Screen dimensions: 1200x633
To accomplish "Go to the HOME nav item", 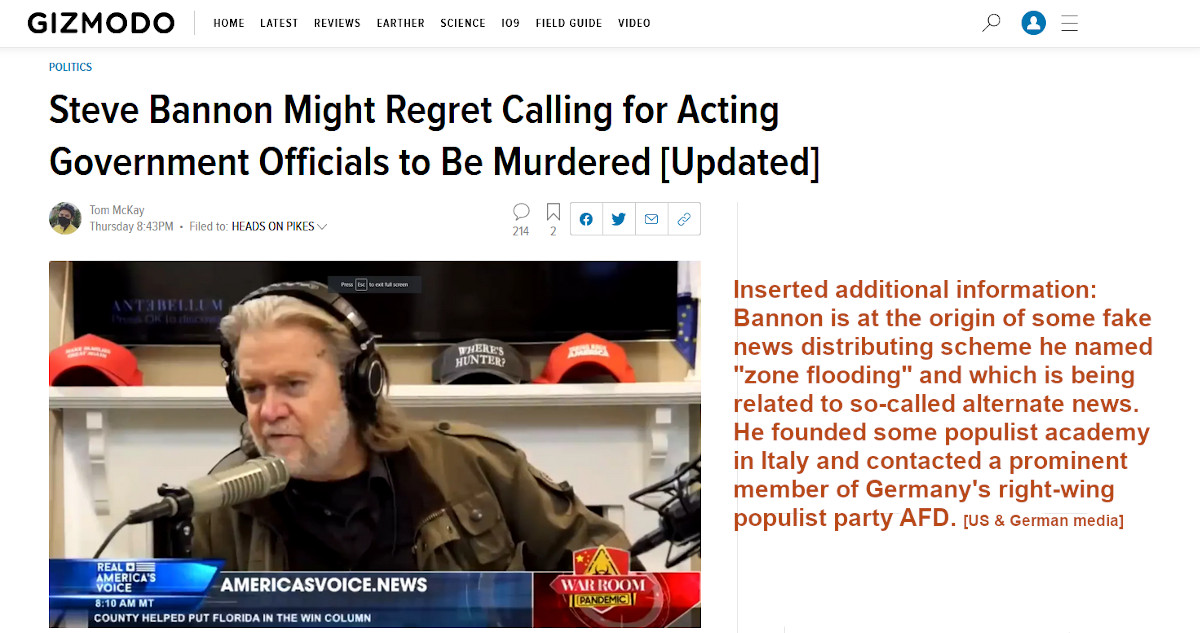I will 229,23.
